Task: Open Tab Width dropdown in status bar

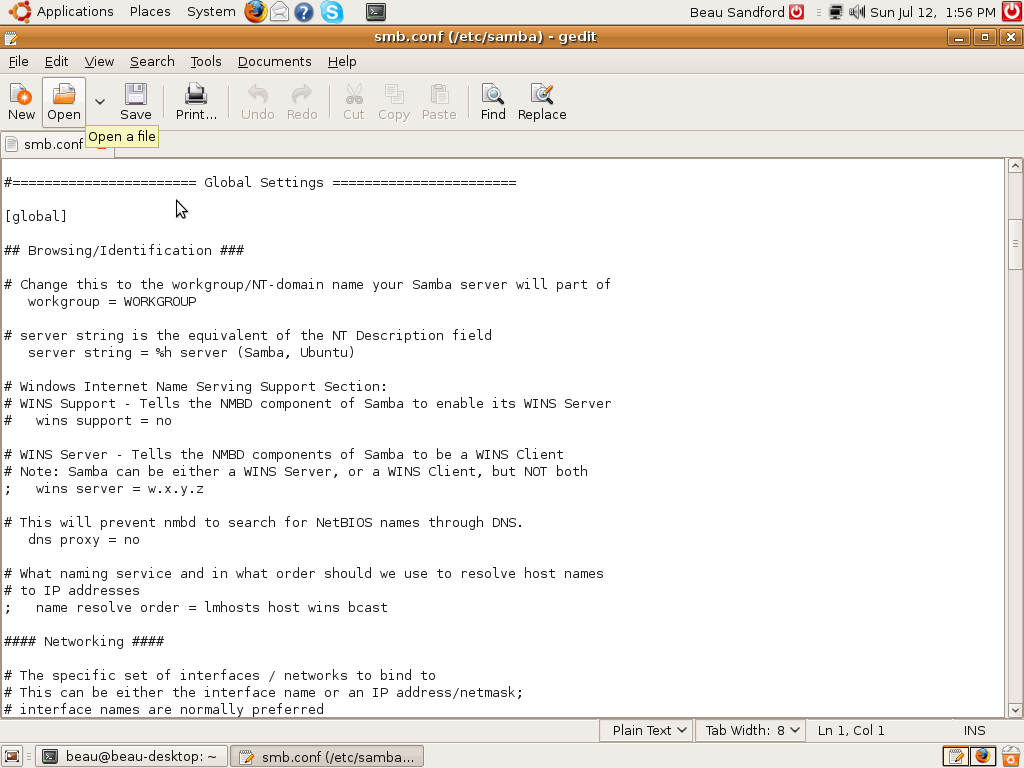Action: click(x=752, y=730)
